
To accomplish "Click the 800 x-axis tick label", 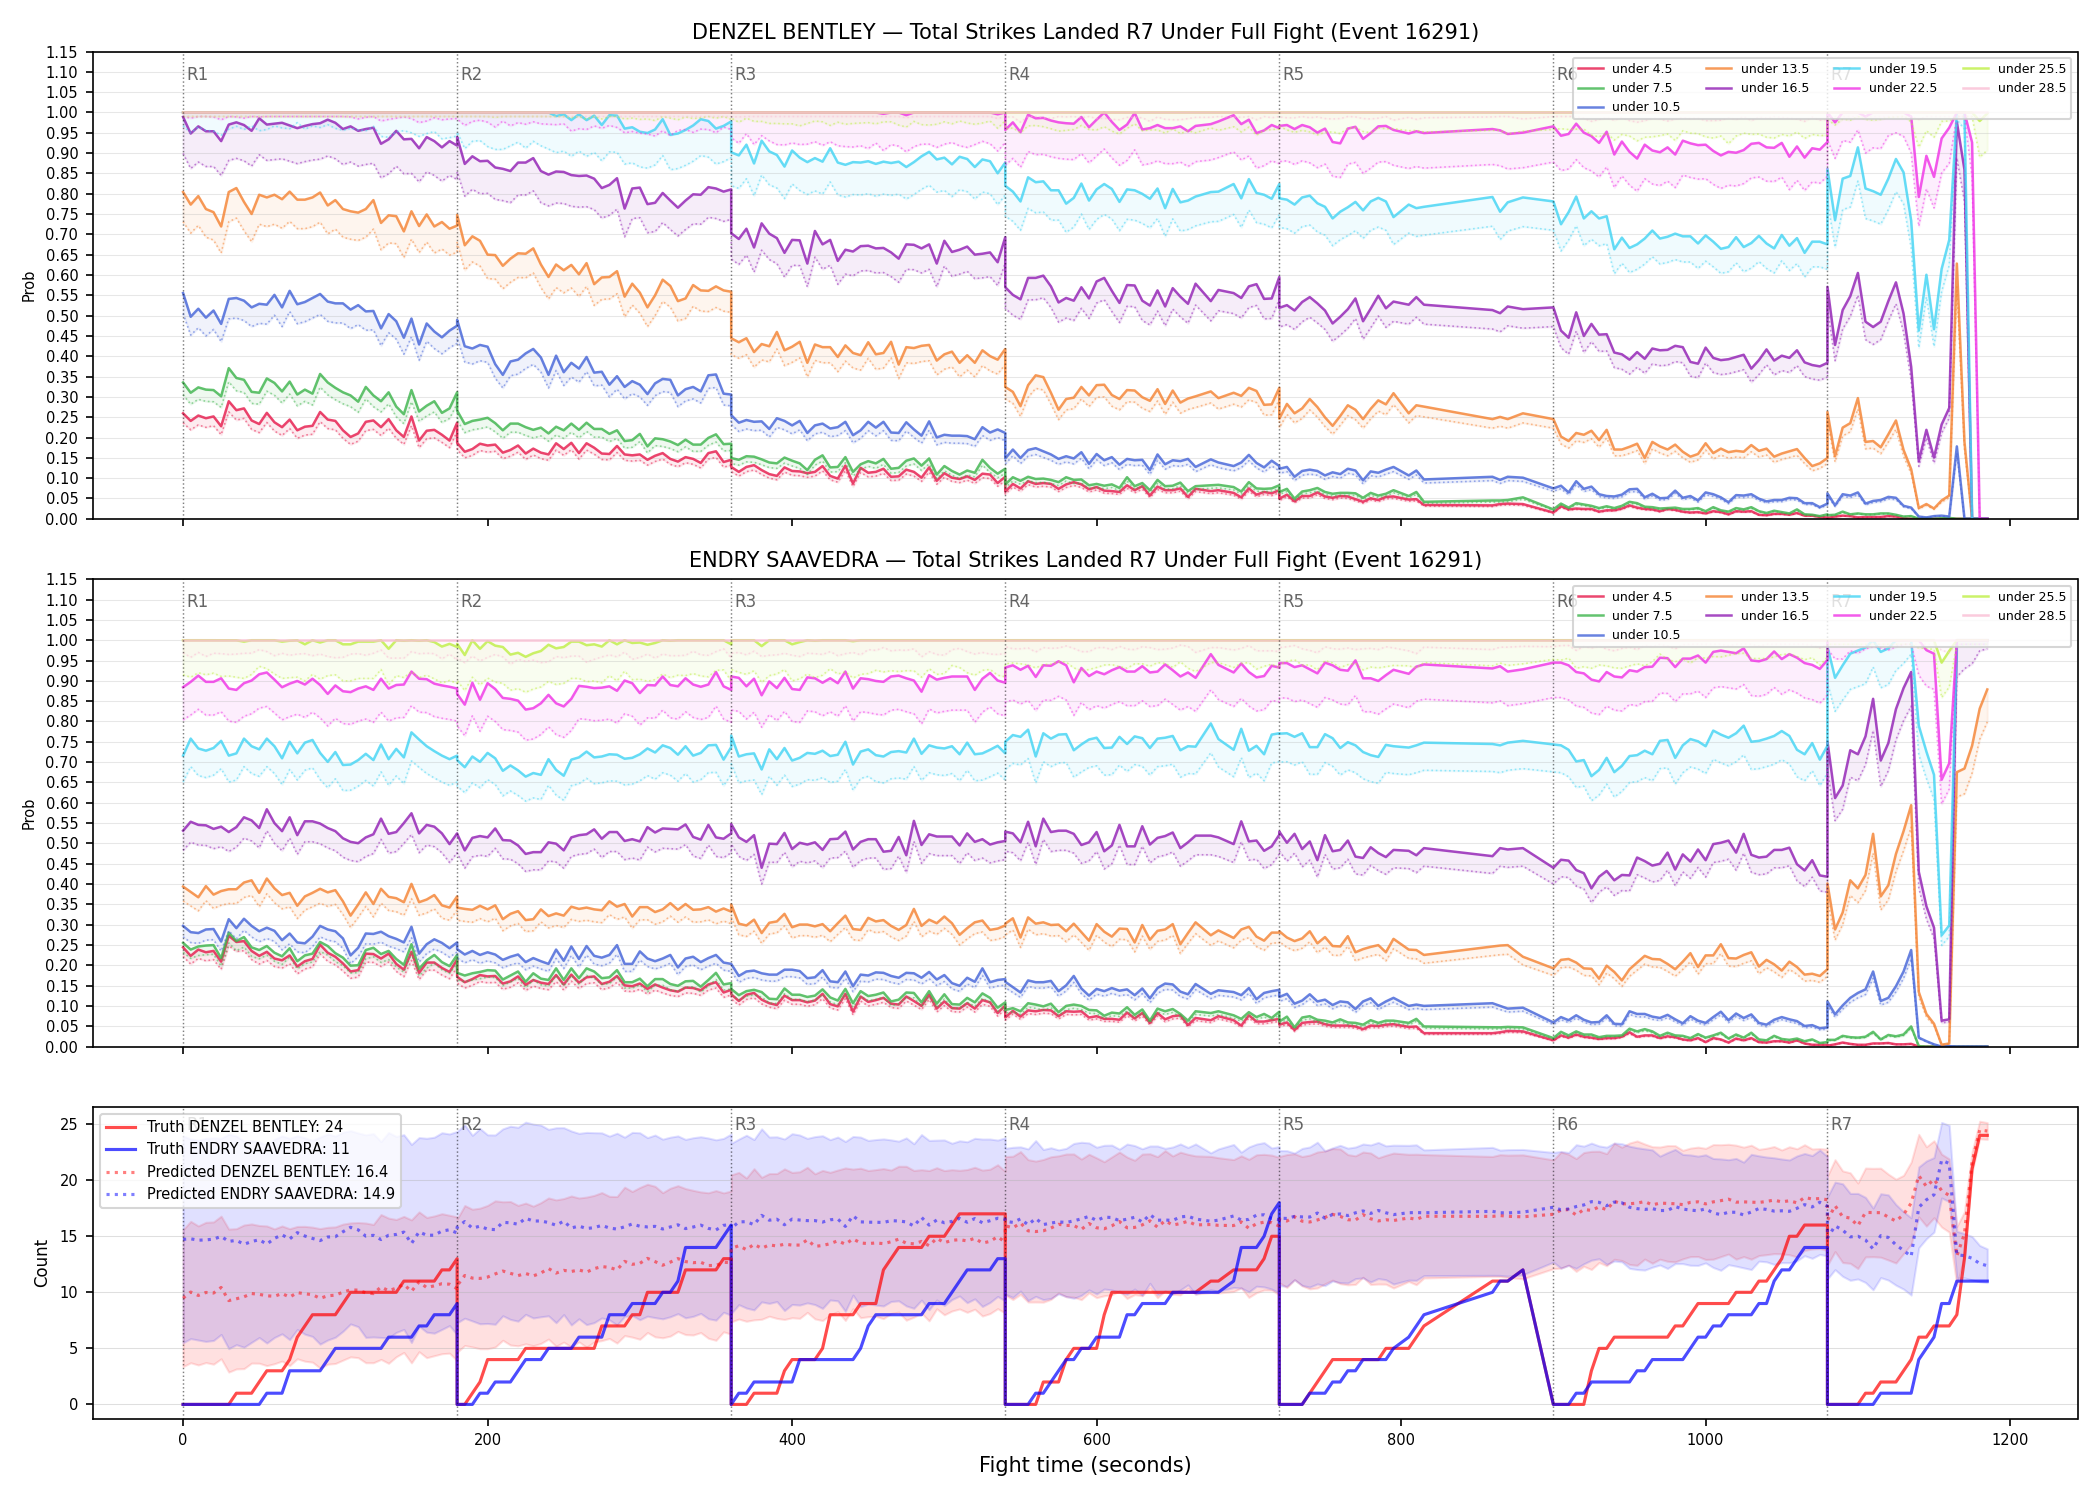I will click(x=1401, y=1440).
